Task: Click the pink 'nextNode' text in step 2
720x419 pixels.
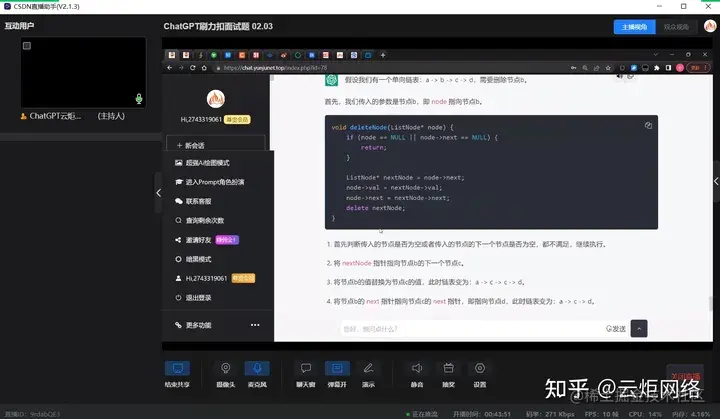Action: (356, 263)
